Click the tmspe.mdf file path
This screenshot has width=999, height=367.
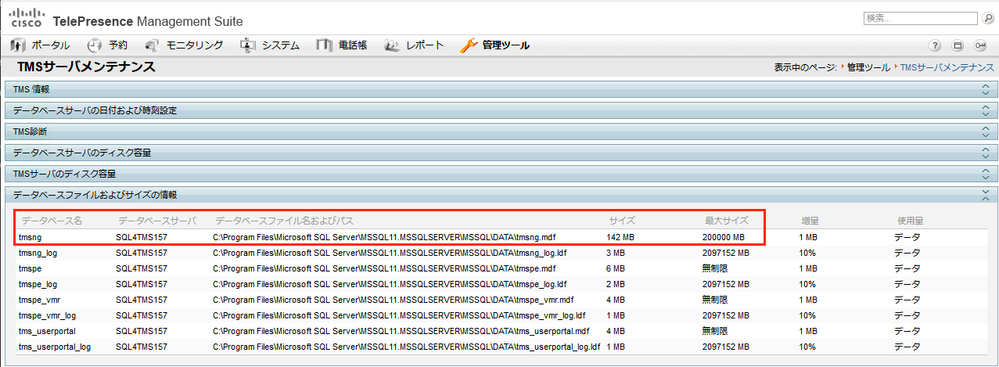click(x=384, y=269)
